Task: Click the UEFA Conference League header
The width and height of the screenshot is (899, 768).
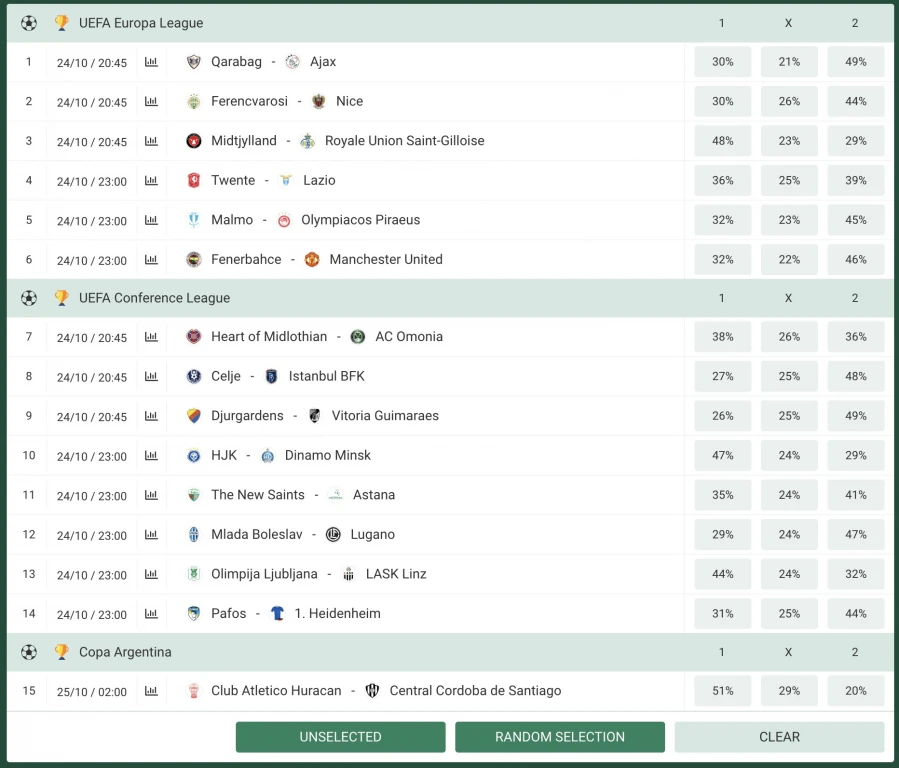Action: point(154,298)
